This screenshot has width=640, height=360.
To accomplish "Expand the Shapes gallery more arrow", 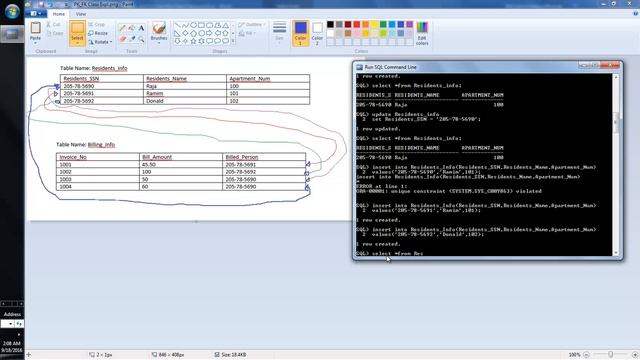I will [233, 41].
